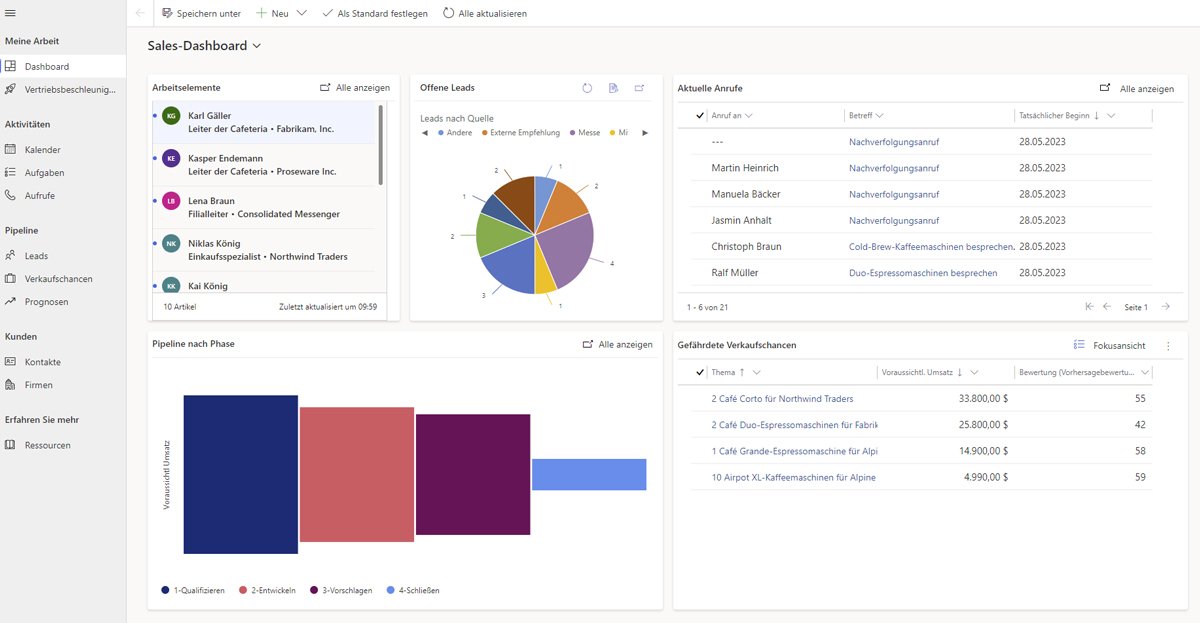Open the report view of Offene Leads
Viewport: 1200px width, 623px height.
(613, 88)
